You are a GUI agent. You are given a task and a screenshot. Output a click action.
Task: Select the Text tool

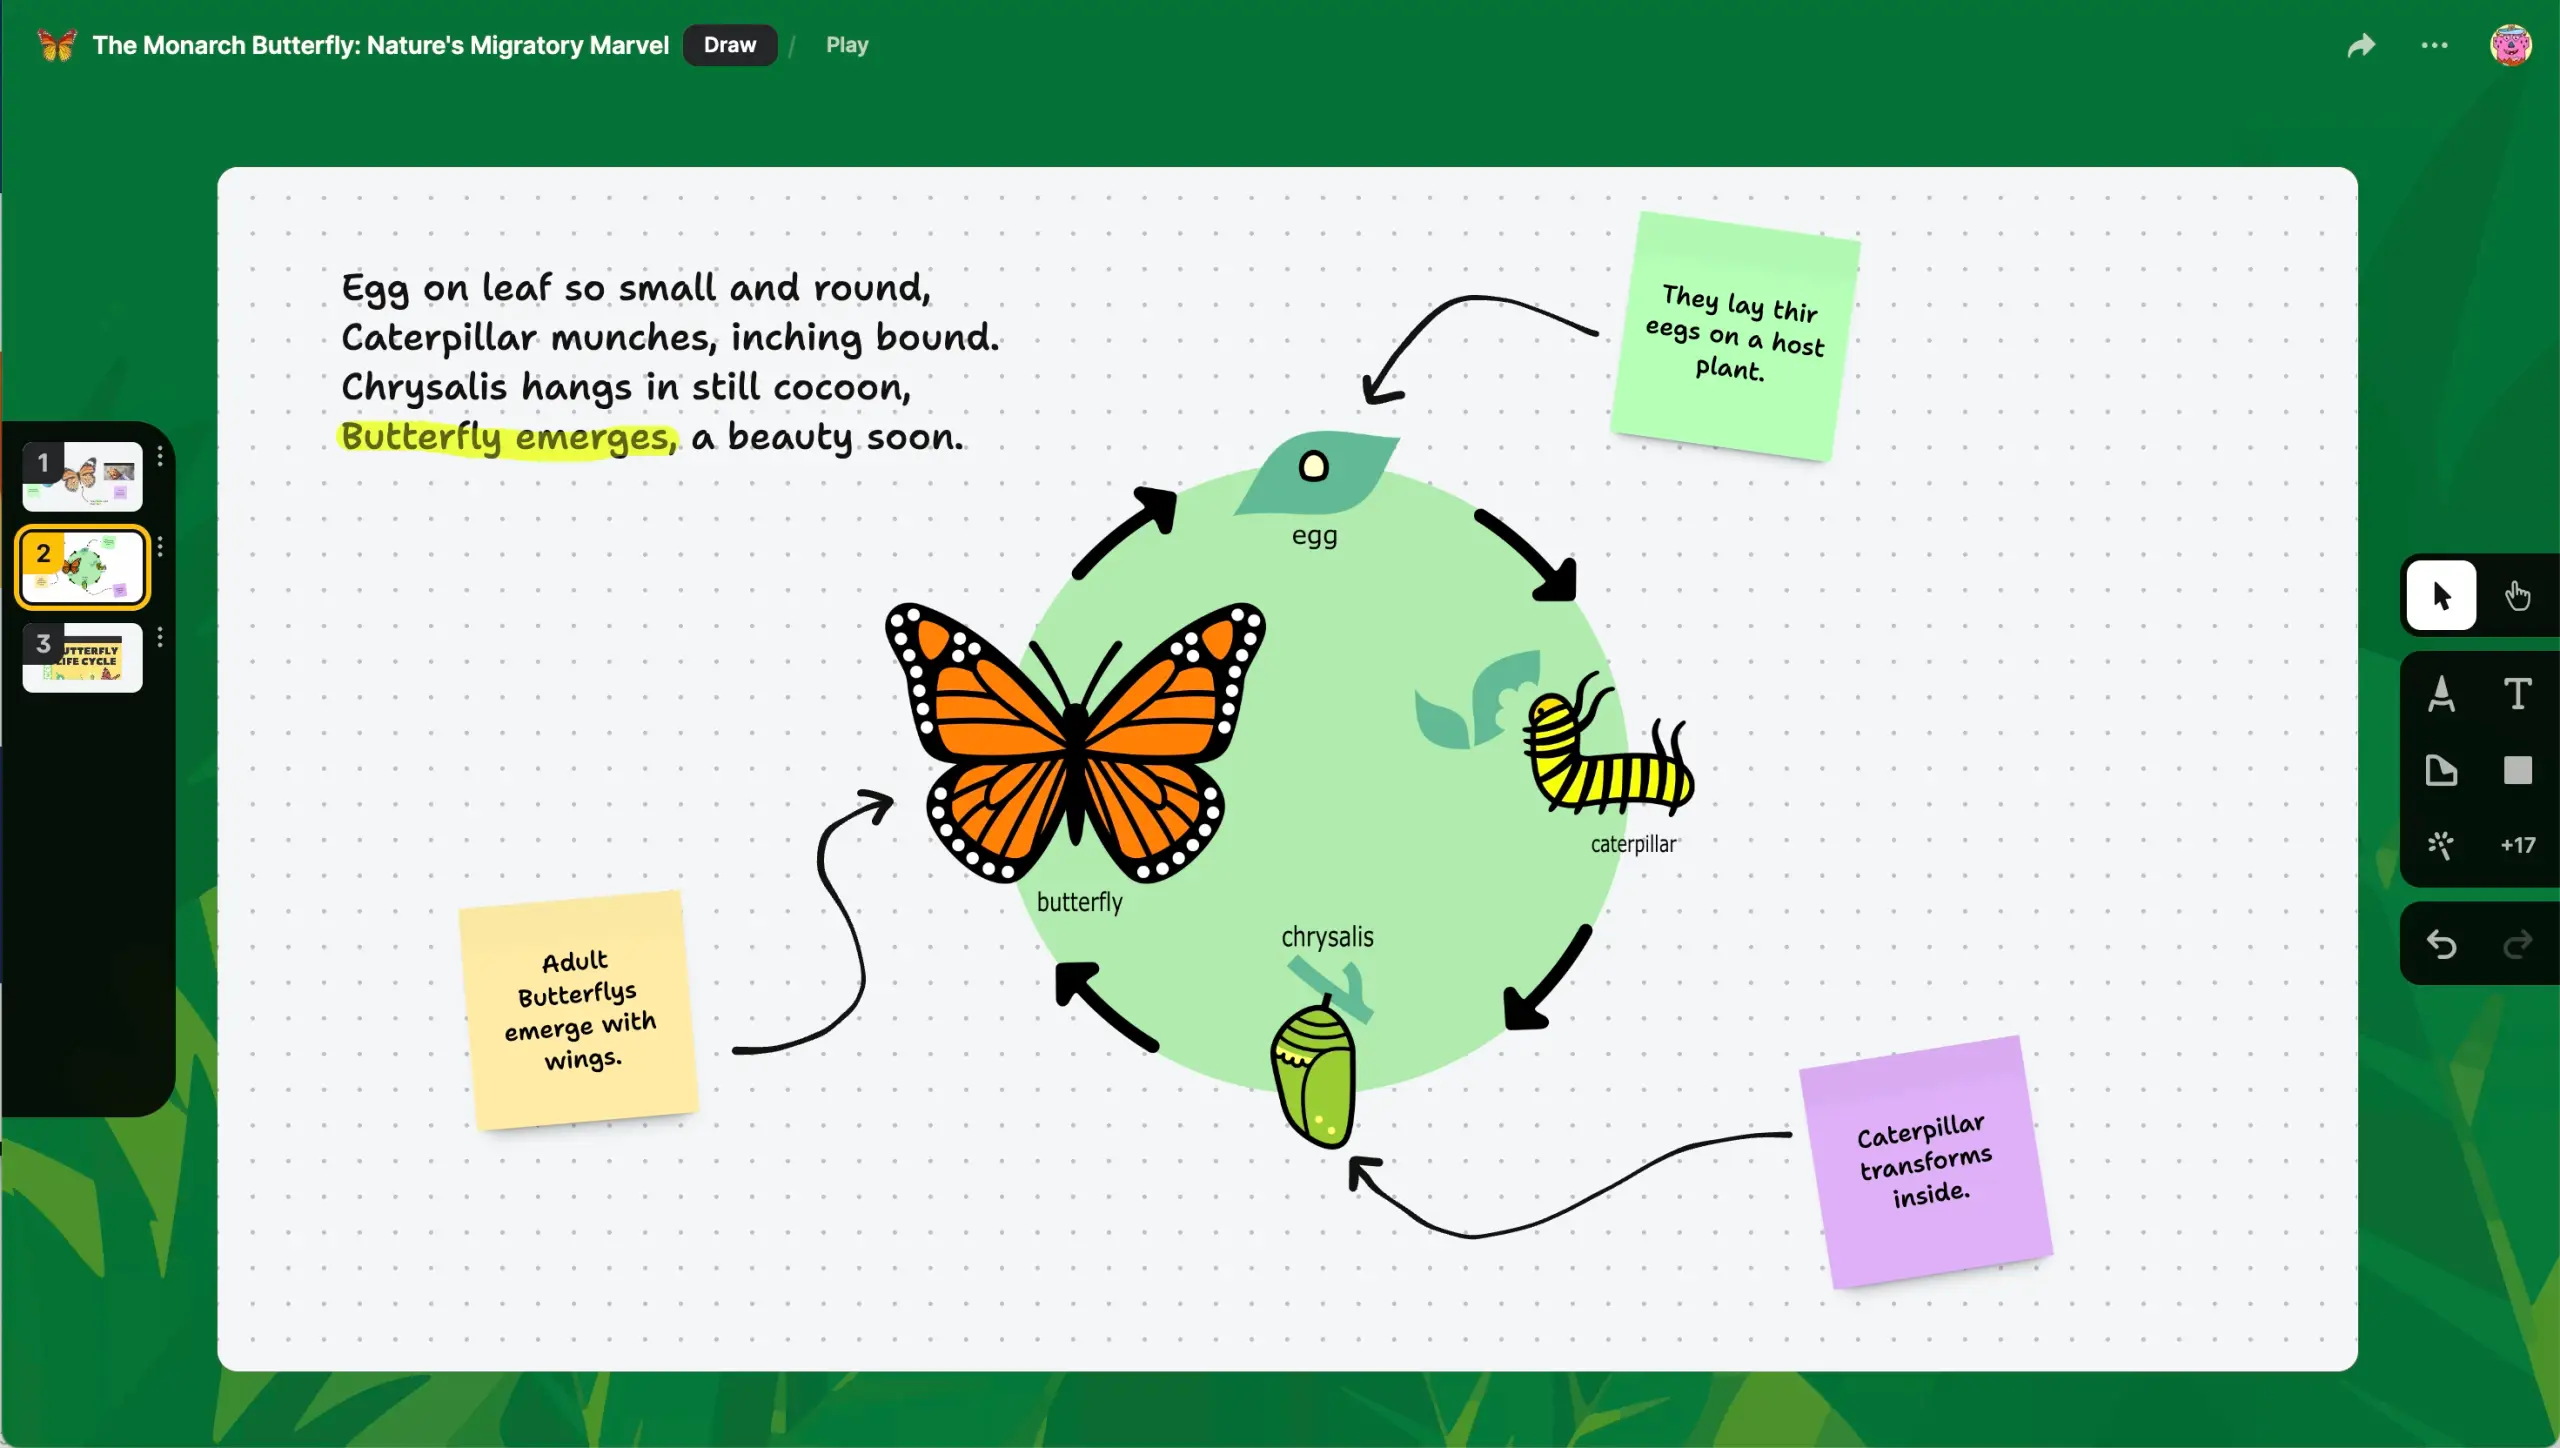(2517, 693)
